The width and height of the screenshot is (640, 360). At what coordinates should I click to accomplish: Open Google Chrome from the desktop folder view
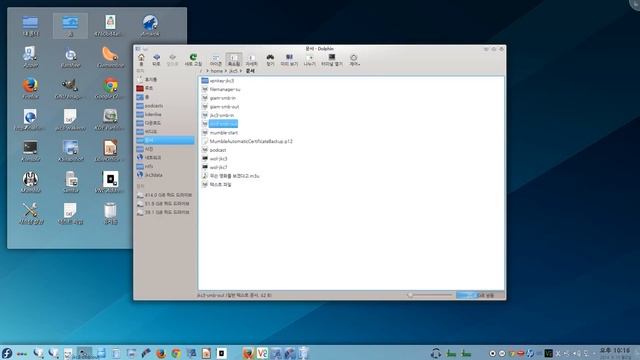(x=110, y=89)
